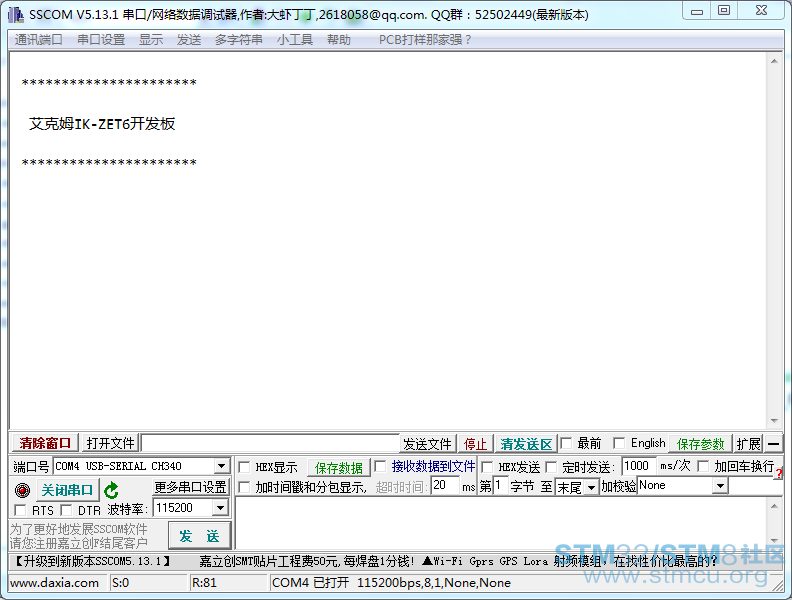Screen dimensions: 792x600
Task: Click COM4 已打开 status text
Action: [310, 583]
